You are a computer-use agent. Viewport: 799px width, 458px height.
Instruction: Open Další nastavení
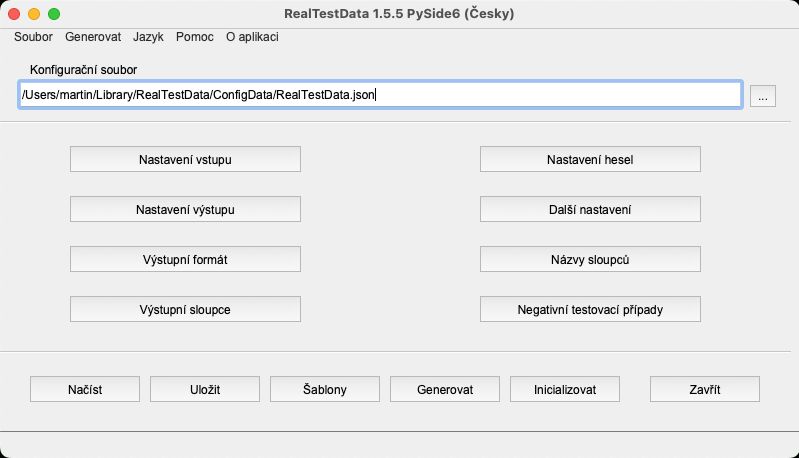tap(590, 209)
